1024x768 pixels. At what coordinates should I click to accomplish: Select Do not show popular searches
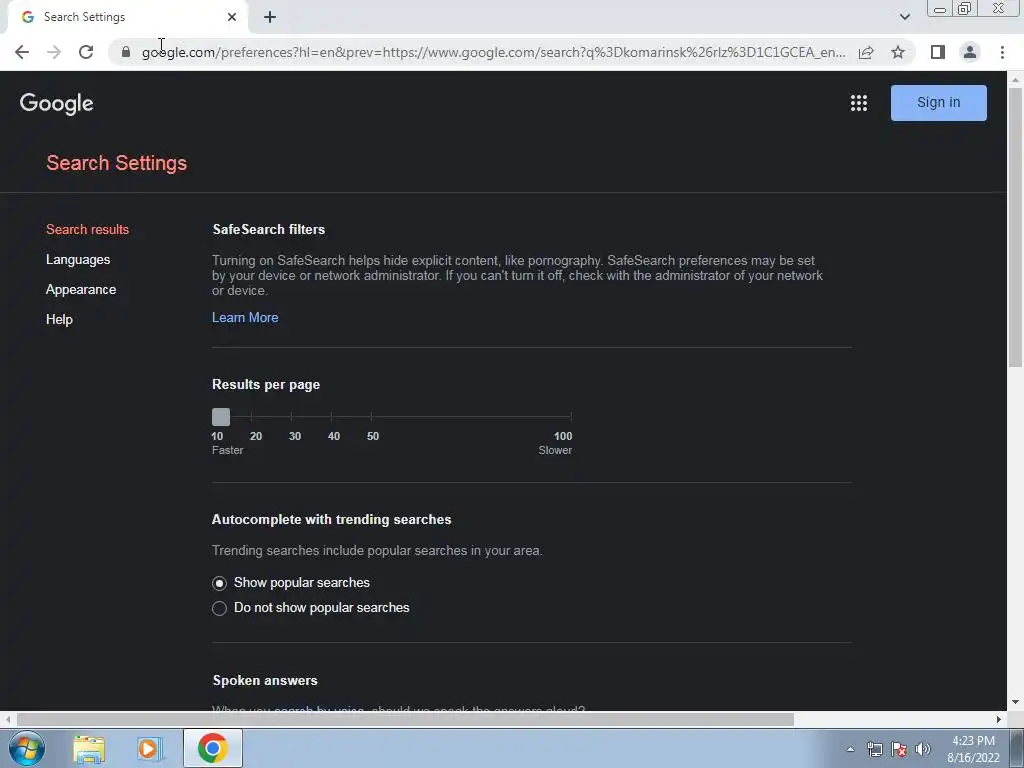click(x=219, y=608)
